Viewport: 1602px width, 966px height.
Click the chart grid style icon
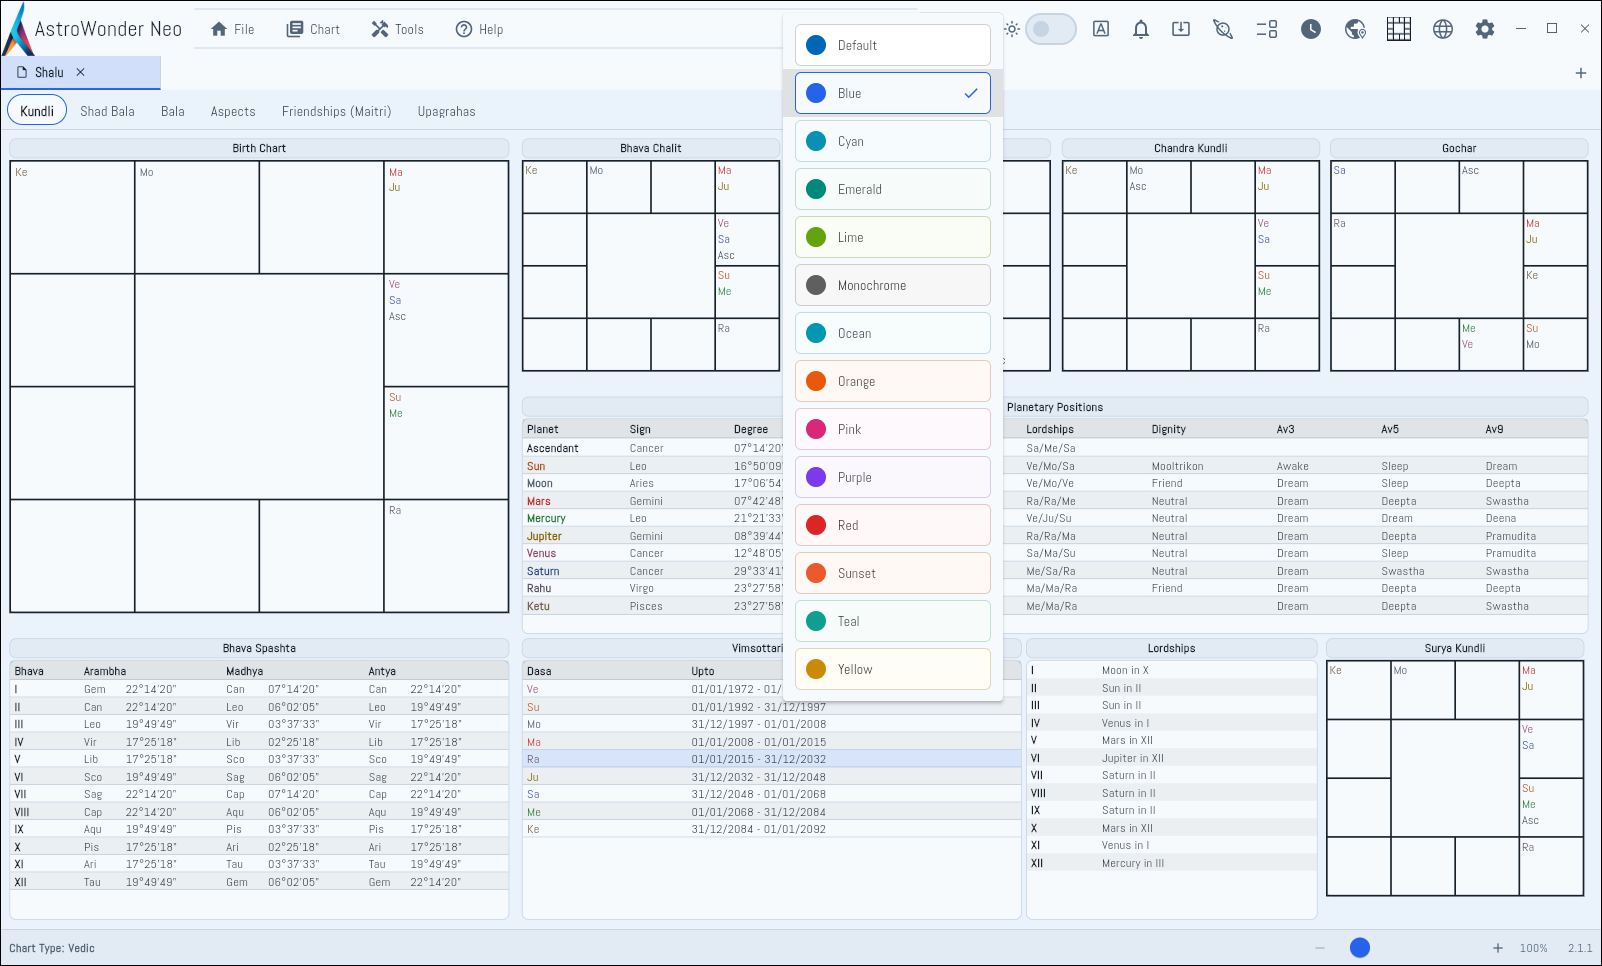pos(1399,29)
